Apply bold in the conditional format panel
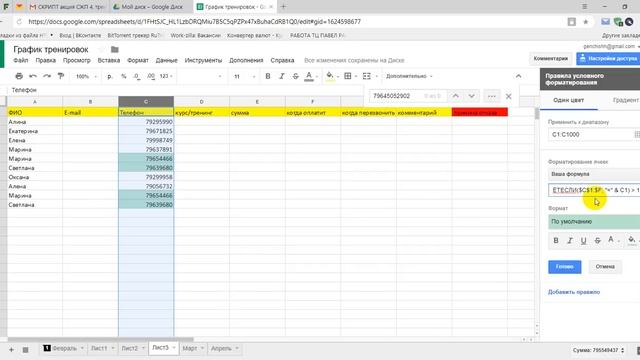Screen dimensions: 640x360 coord(556,240)
